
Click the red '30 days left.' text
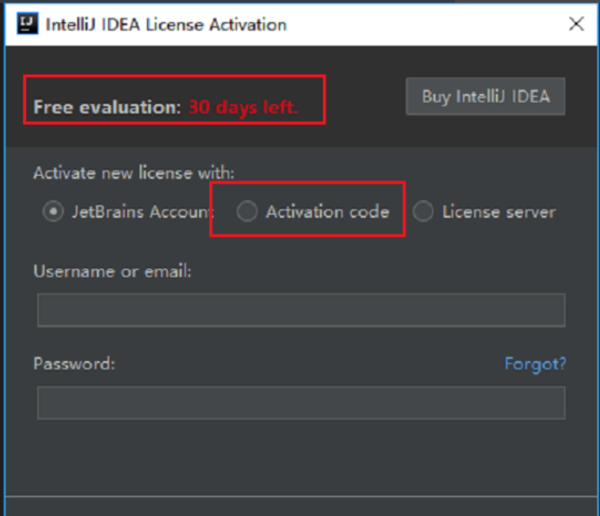pyautogui.click(x=243, y=106)
